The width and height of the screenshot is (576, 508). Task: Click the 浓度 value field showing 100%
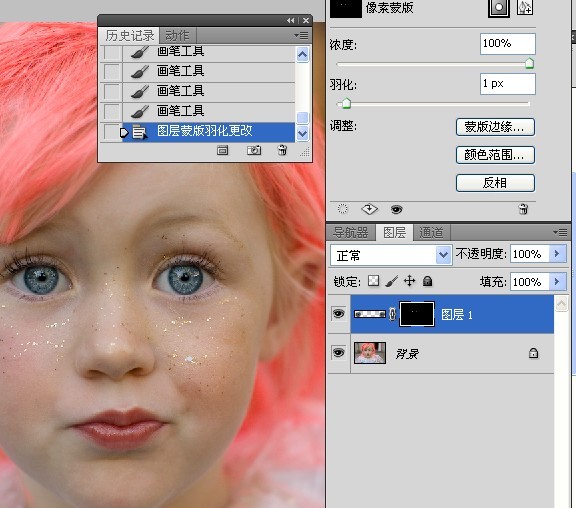(507, 44)
